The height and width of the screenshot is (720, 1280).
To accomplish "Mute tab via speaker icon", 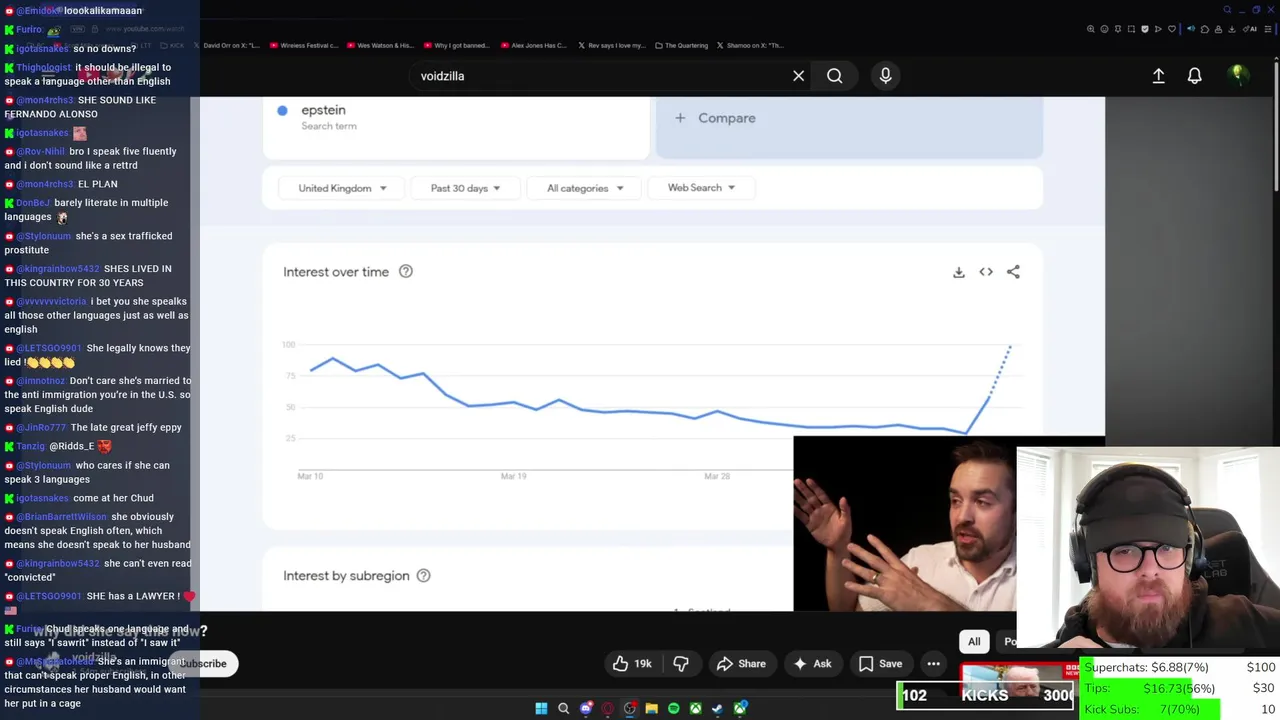I will tap(1191, 29).
